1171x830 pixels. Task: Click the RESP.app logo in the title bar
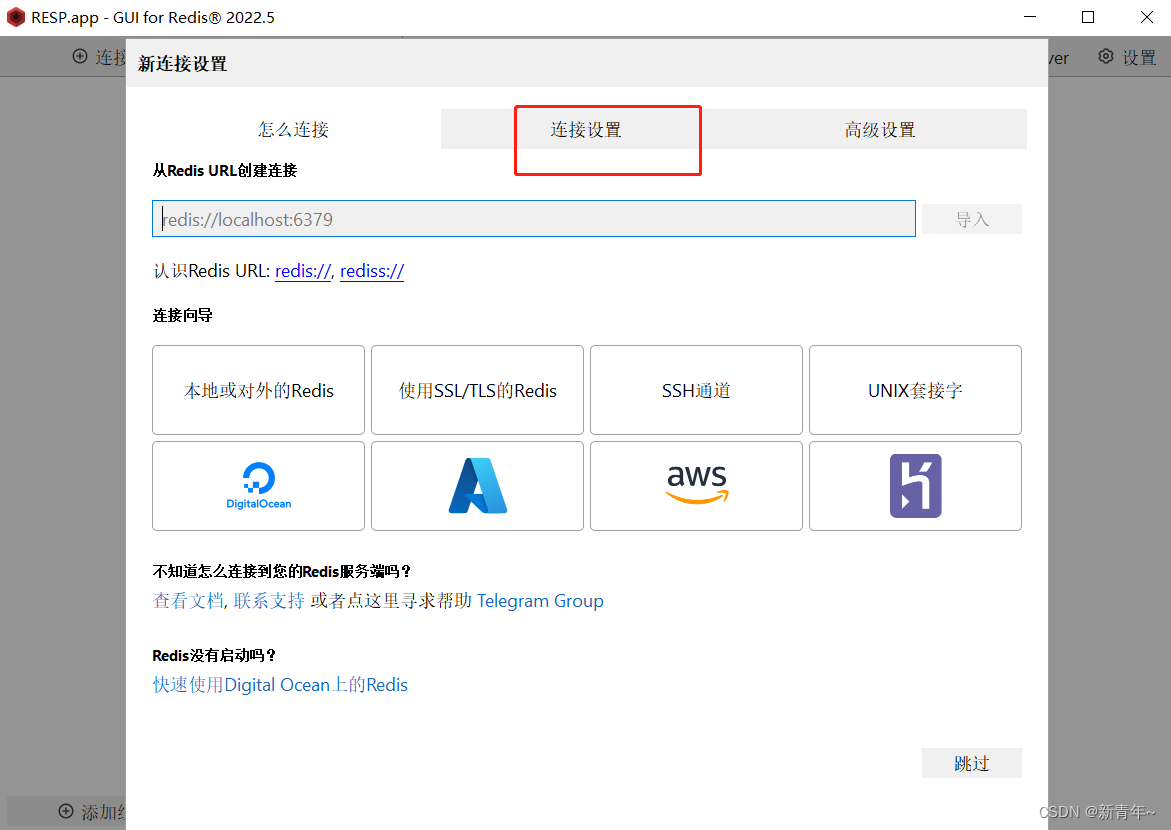pos(15,16)
